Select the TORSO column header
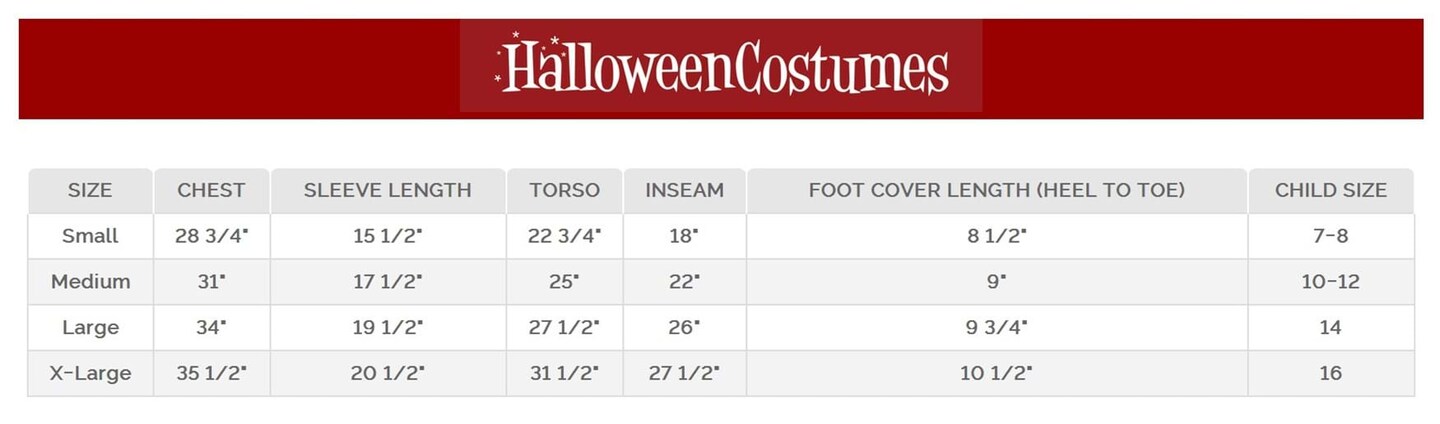1440x424 pixels. click(x=564, y=190)
